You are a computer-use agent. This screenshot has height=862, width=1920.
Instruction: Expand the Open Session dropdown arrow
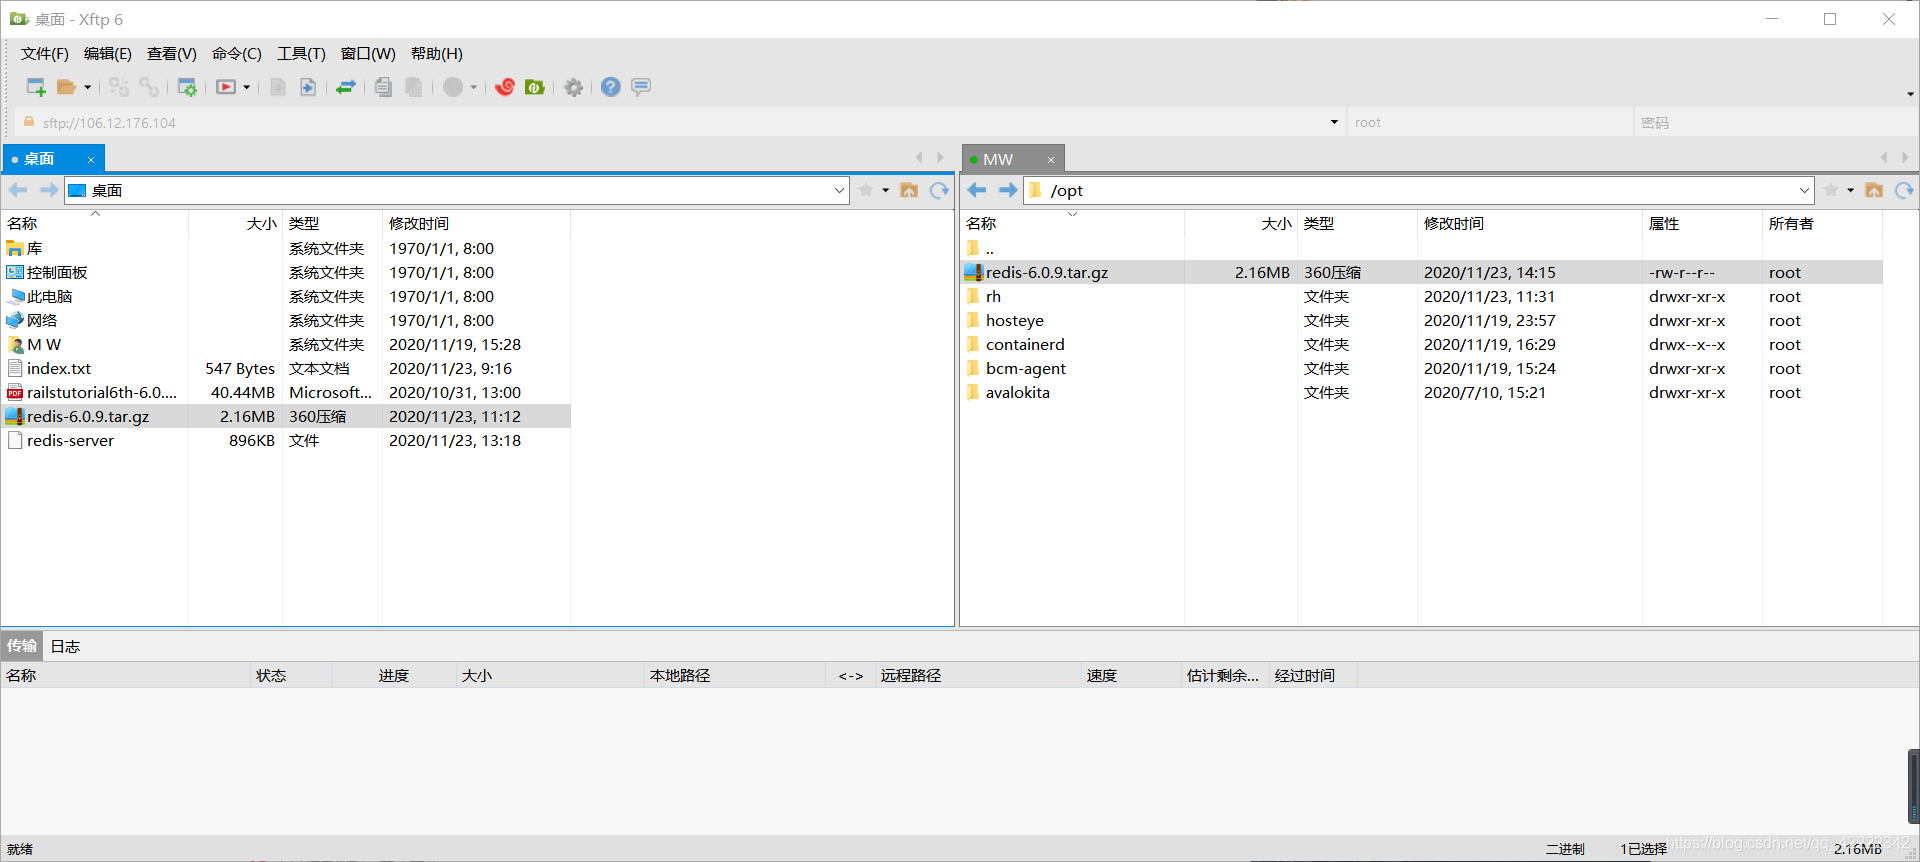(88, 87)
